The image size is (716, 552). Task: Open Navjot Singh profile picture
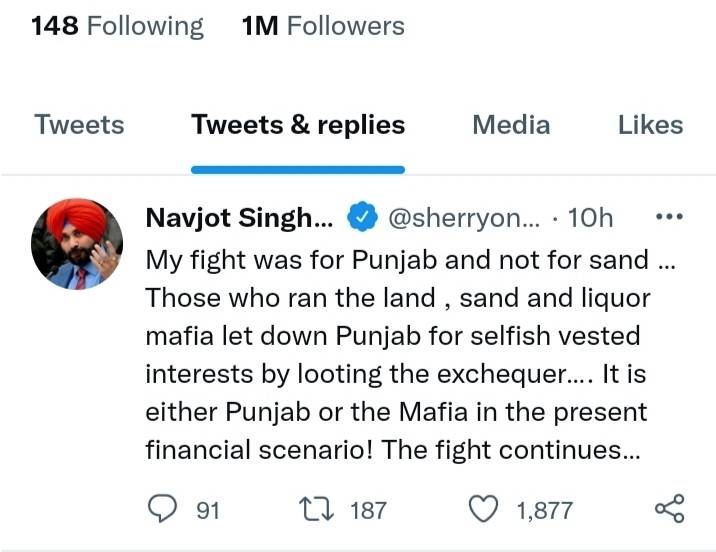(x=77, y=244)
